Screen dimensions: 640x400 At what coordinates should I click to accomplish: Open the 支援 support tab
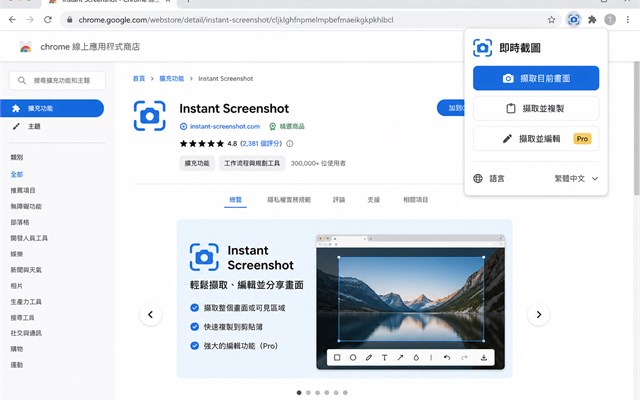pos(373,200)
